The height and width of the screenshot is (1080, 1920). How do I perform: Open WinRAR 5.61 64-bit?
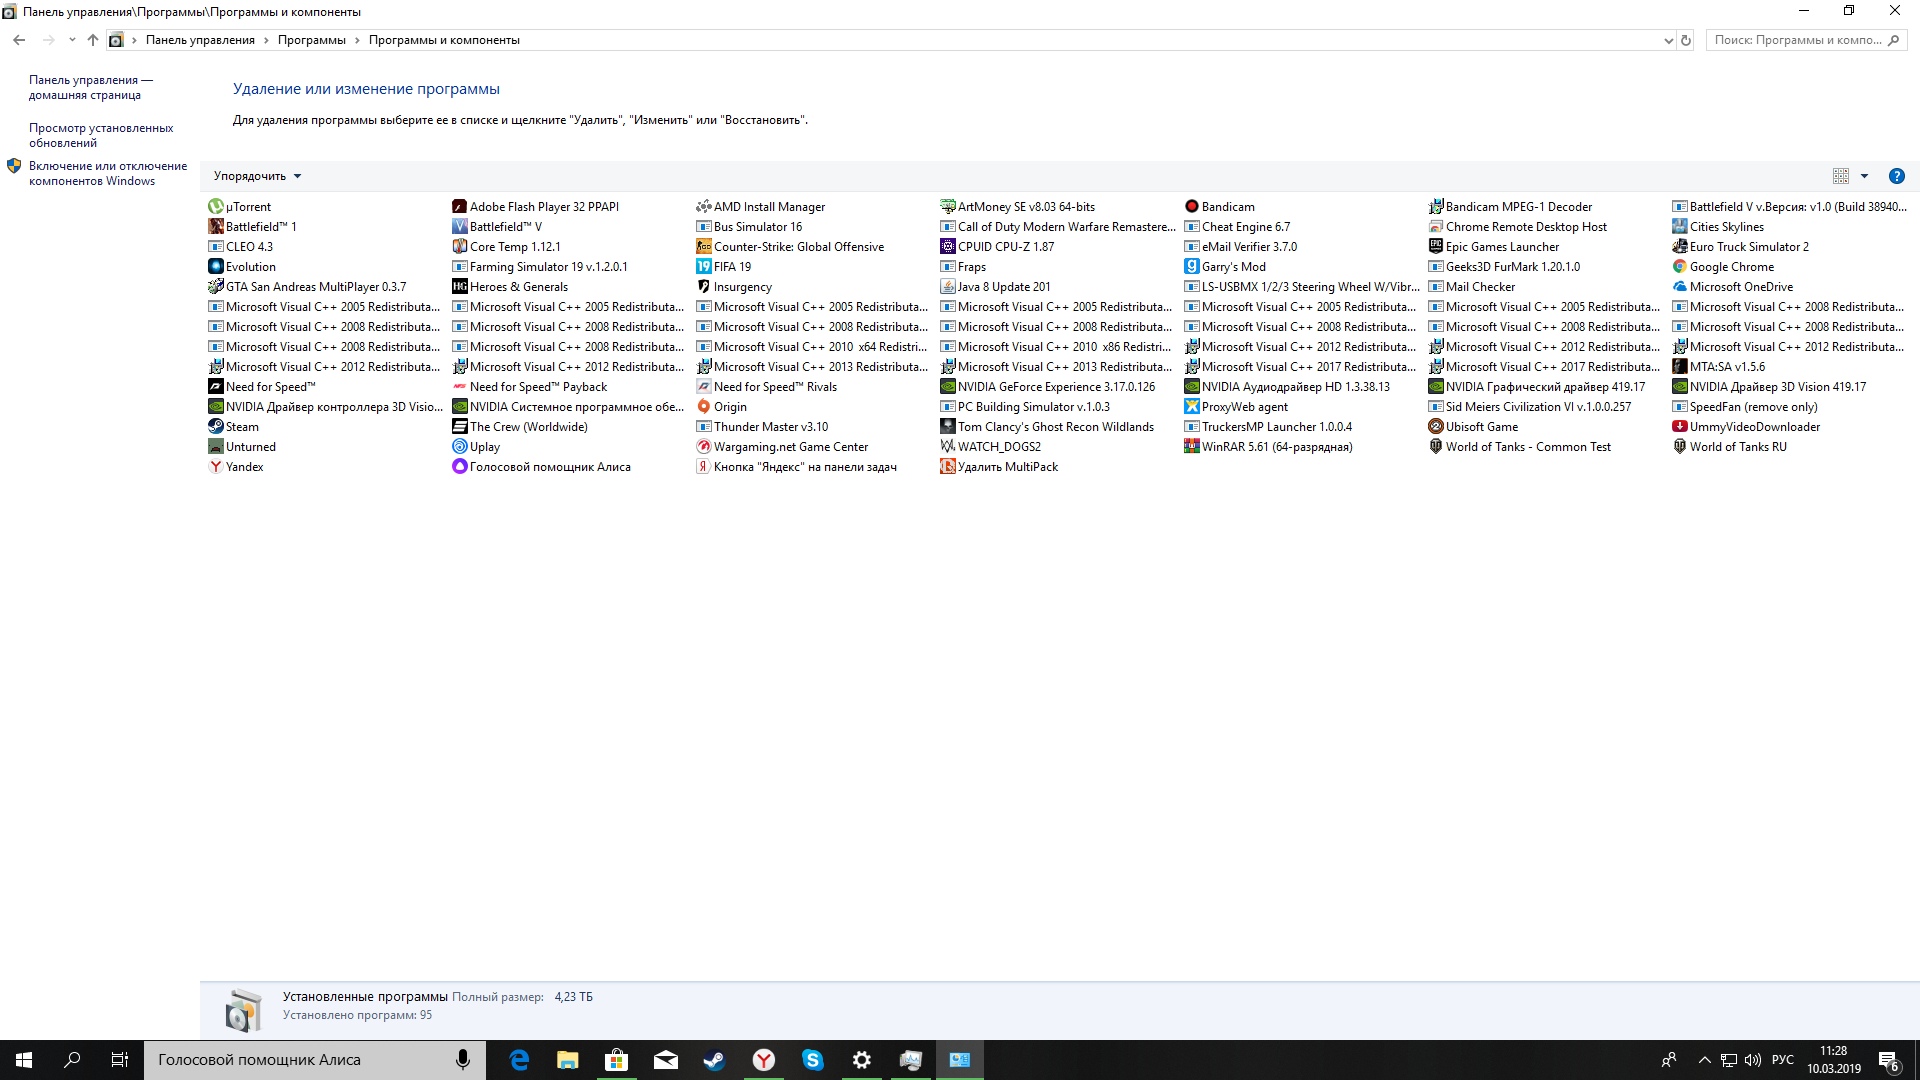coord(1275,446)
